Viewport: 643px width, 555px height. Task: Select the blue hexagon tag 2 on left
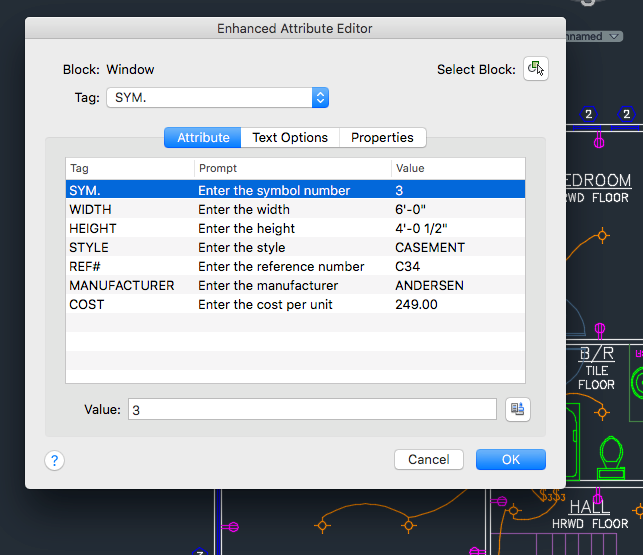point(588,114)
